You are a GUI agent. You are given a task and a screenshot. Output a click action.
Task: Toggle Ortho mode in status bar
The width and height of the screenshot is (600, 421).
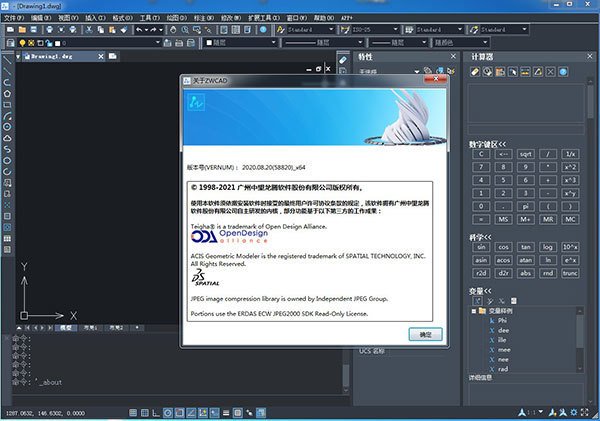click(x=156, y=413)
